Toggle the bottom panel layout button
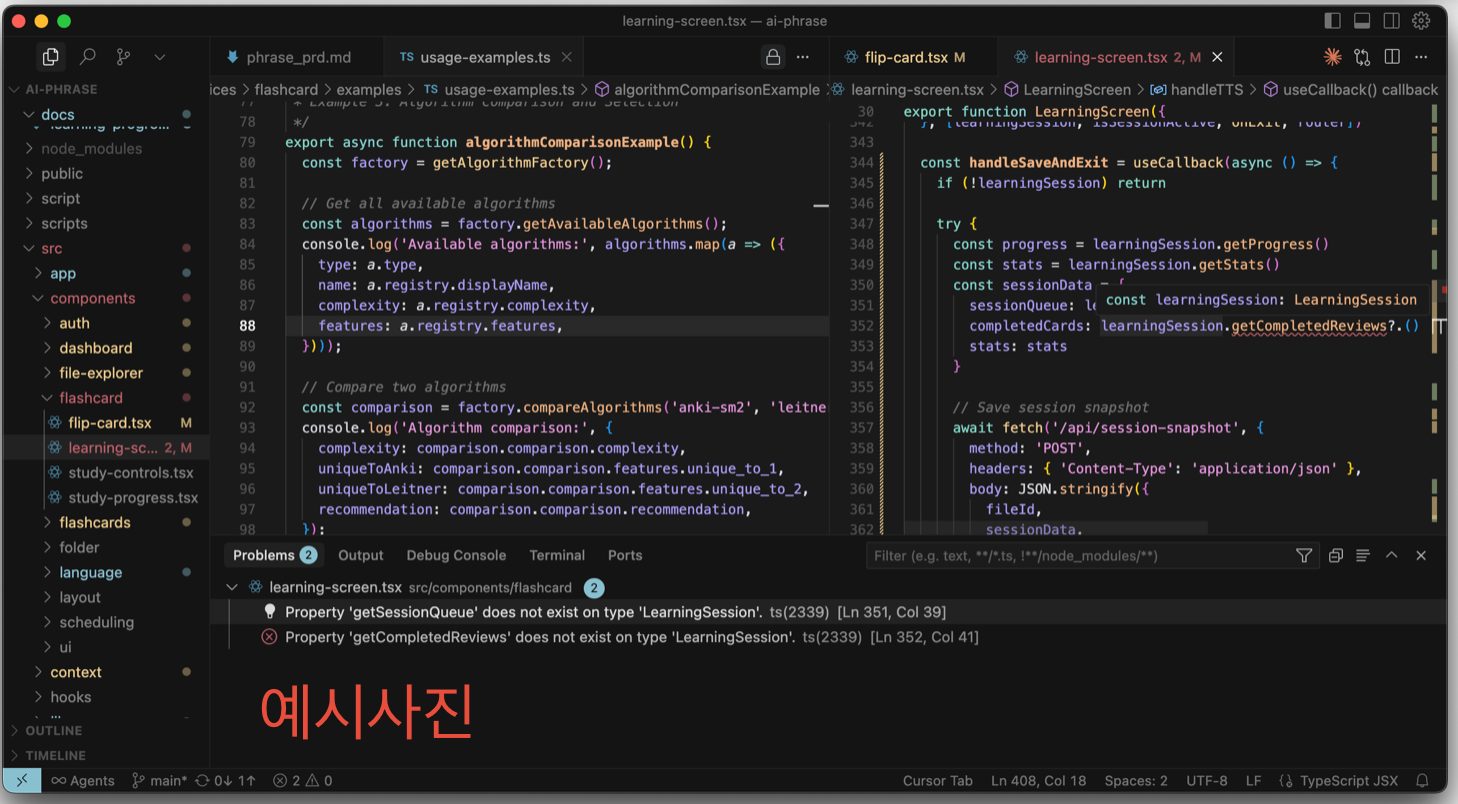The width and height of the screenshot is (1458, 804). (1362, 21)
